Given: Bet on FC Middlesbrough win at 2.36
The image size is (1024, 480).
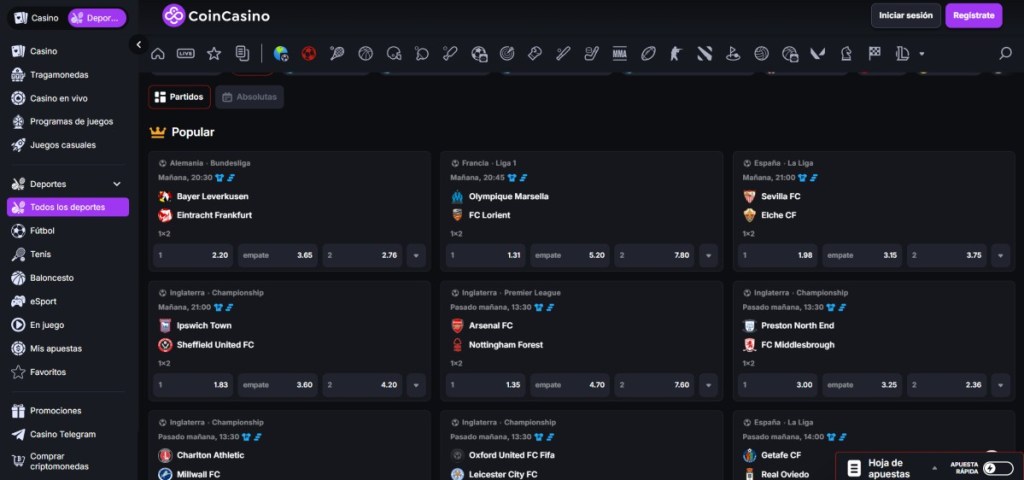Looking at the screenshot, I should (947, 385).
